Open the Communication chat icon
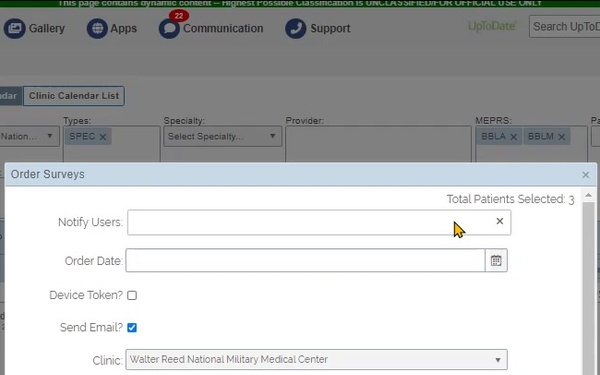Screen dimensions: 600x375 [169, 29]
